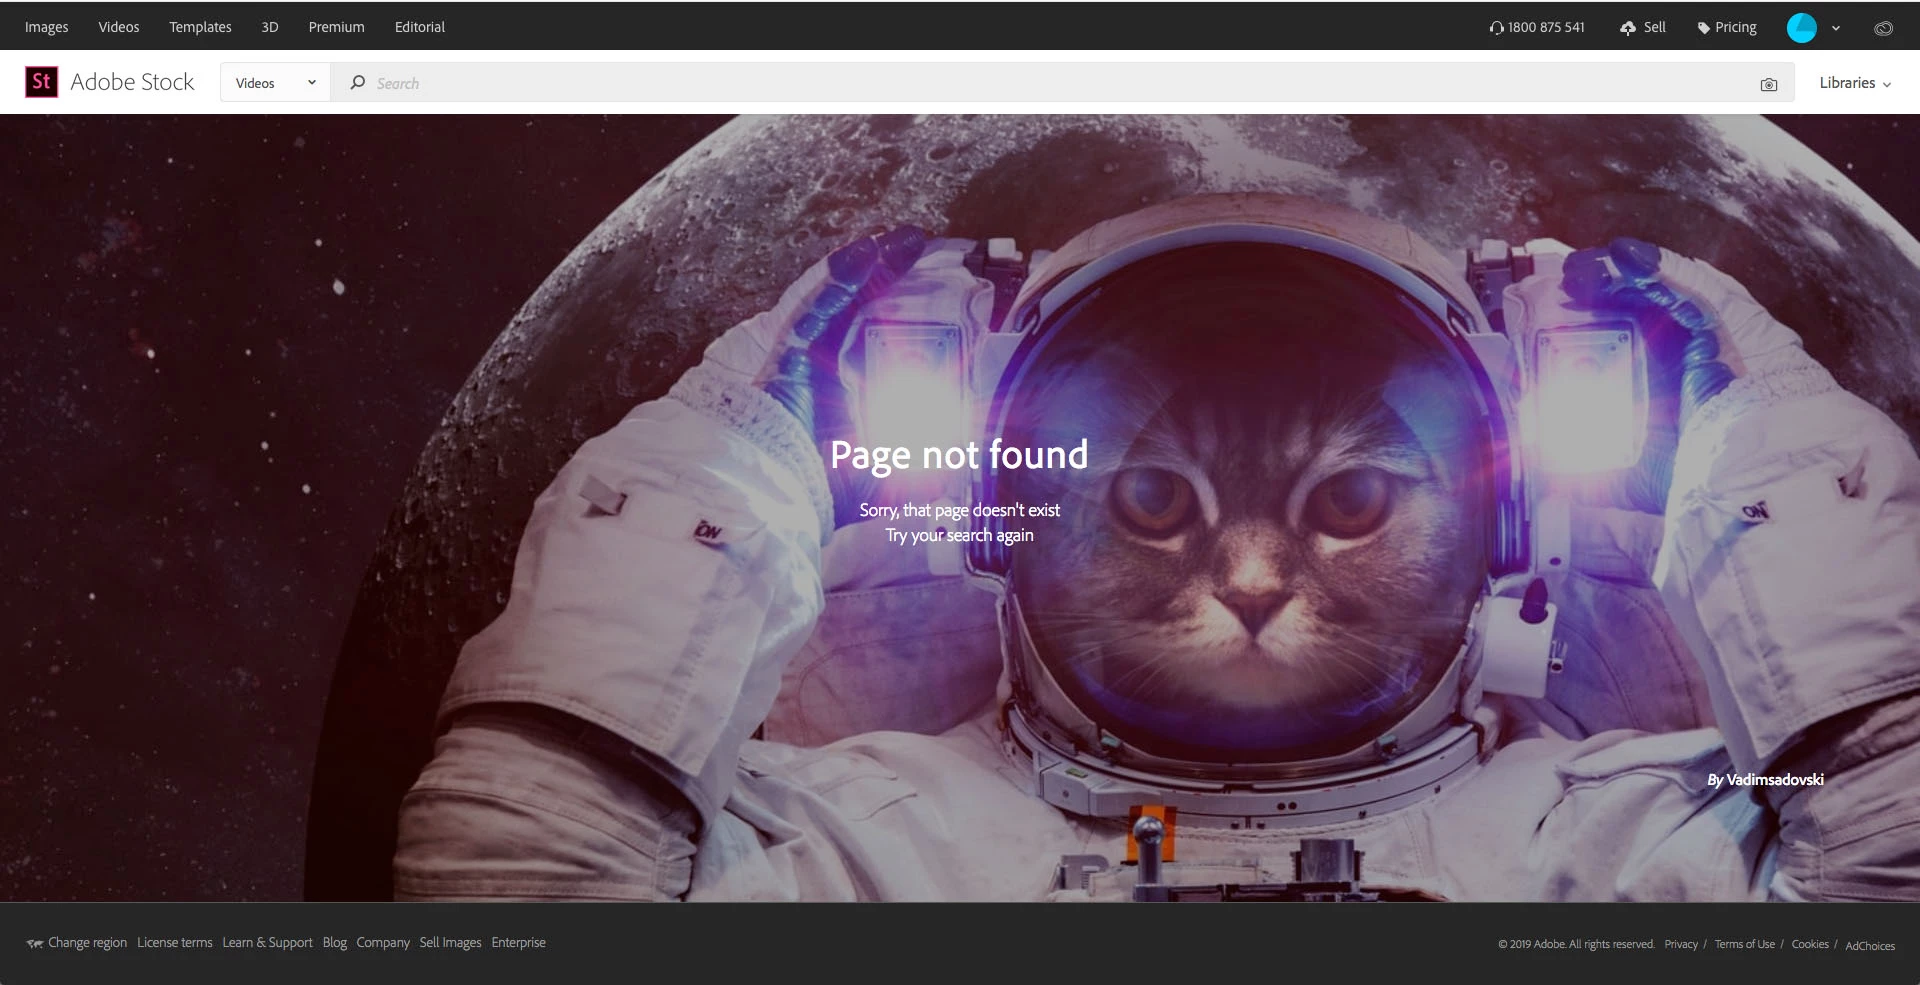The width and height of the screenshot is (1920, 985).
Task: Click the AdChoices footer link
Action: [x=1870, y=945]
